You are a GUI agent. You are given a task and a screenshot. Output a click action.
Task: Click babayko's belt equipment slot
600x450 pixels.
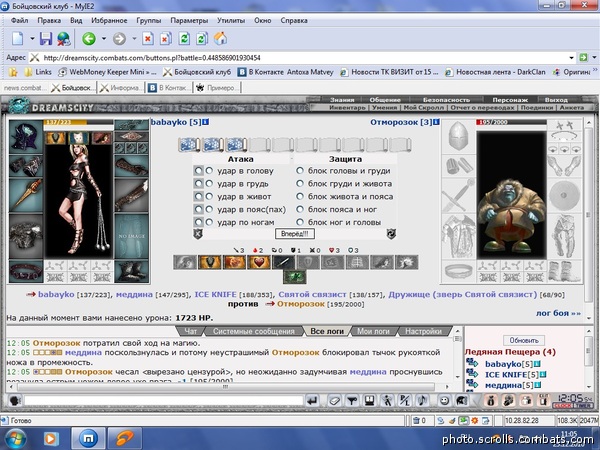pyautogui.click(x=26, y=272)
